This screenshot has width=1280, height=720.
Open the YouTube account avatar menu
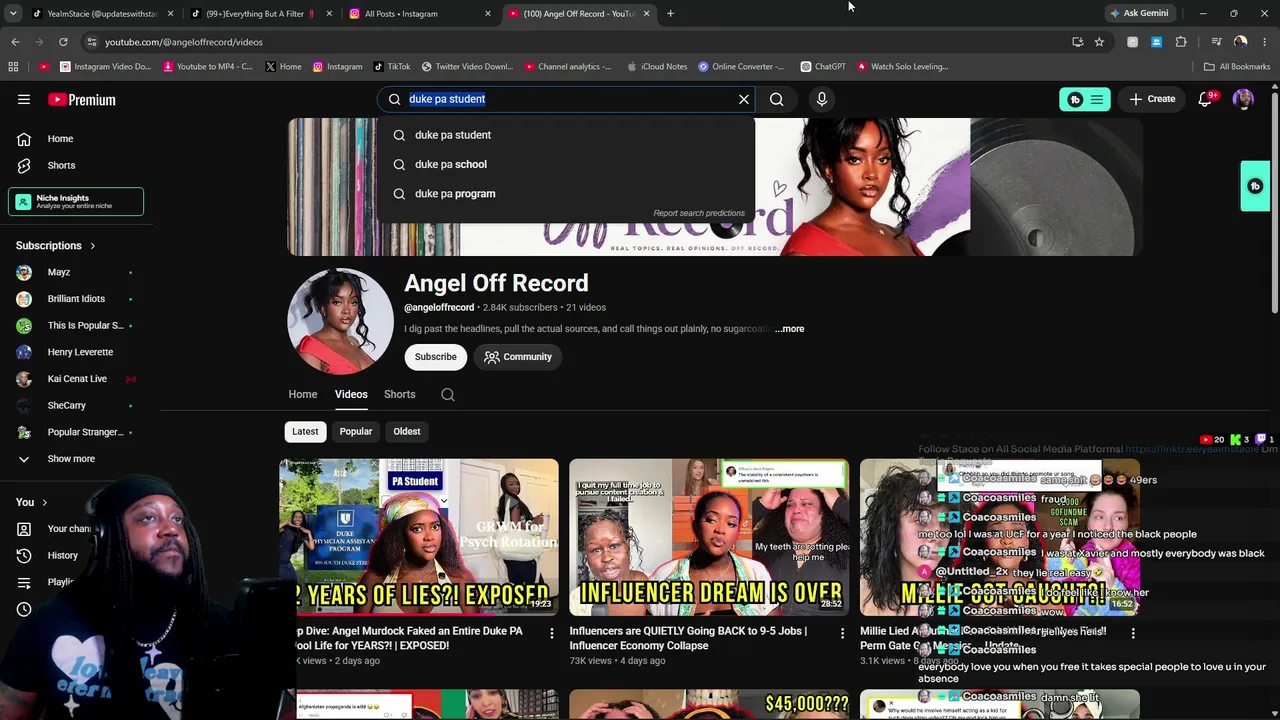[x=1243, y=99]
